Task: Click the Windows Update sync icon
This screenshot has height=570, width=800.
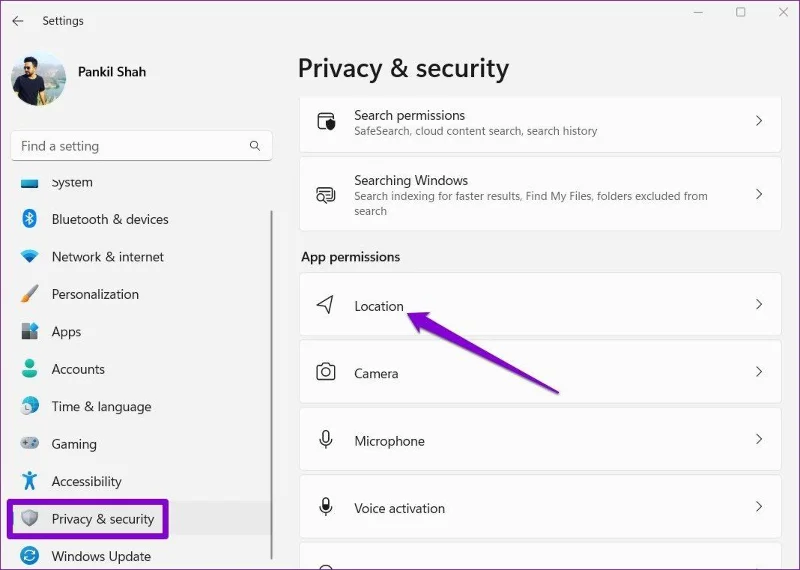Action: (x=30, y=556)
